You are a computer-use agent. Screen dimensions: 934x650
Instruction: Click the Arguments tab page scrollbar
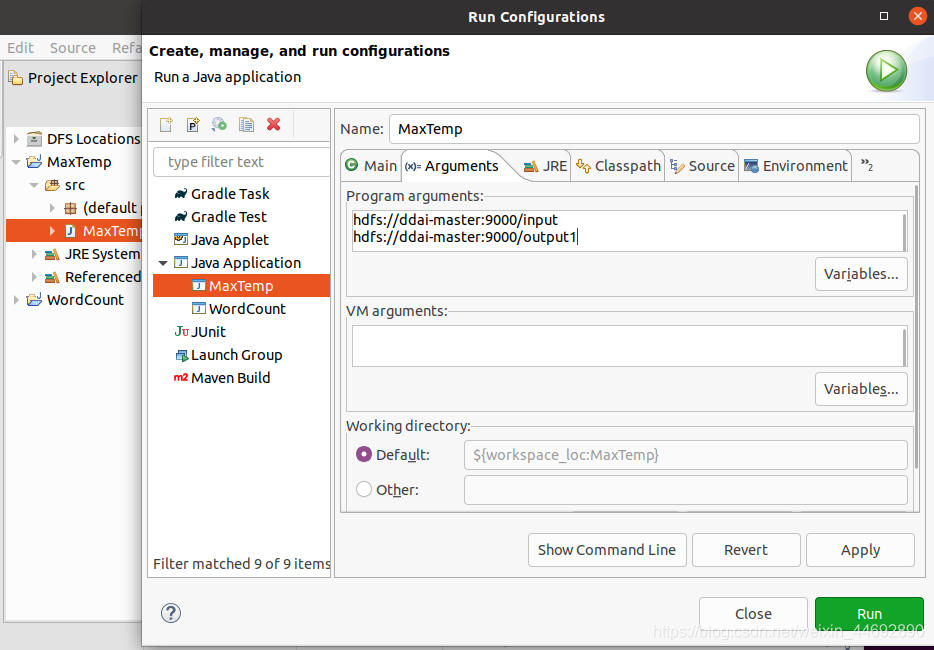pos(916,327)
